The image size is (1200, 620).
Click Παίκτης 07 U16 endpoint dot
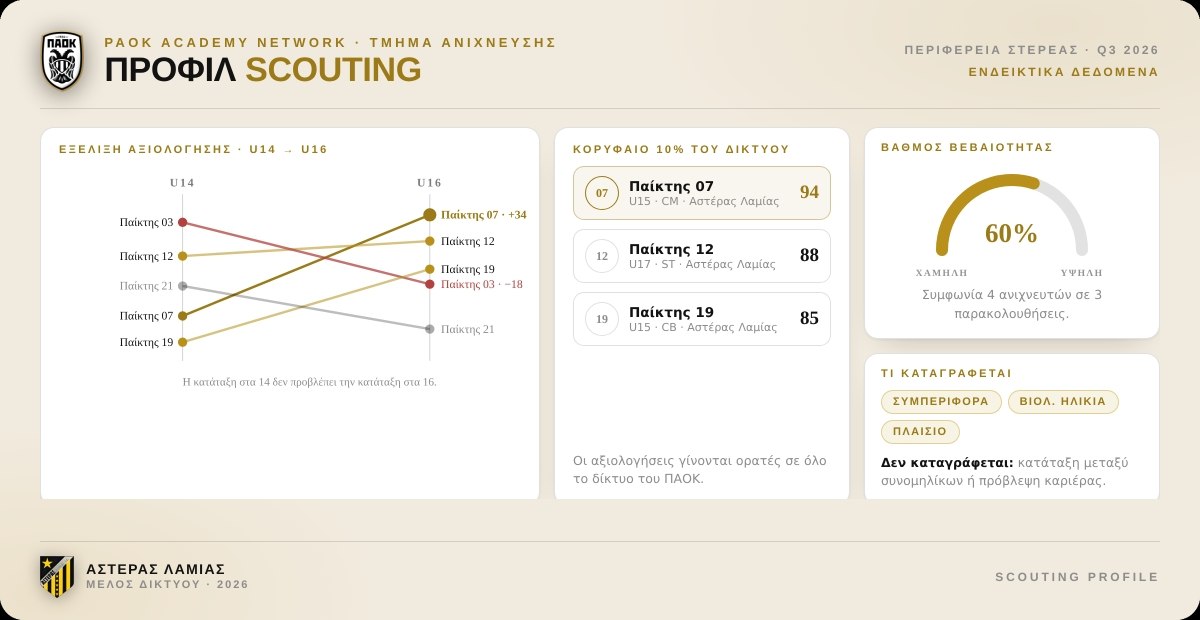point(430,215)
